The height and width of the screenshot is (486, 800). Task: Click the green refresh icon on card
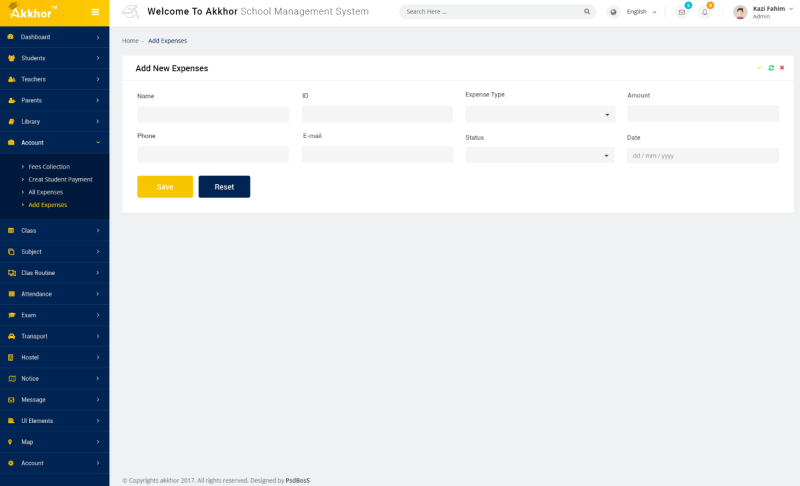click(771, 68)
